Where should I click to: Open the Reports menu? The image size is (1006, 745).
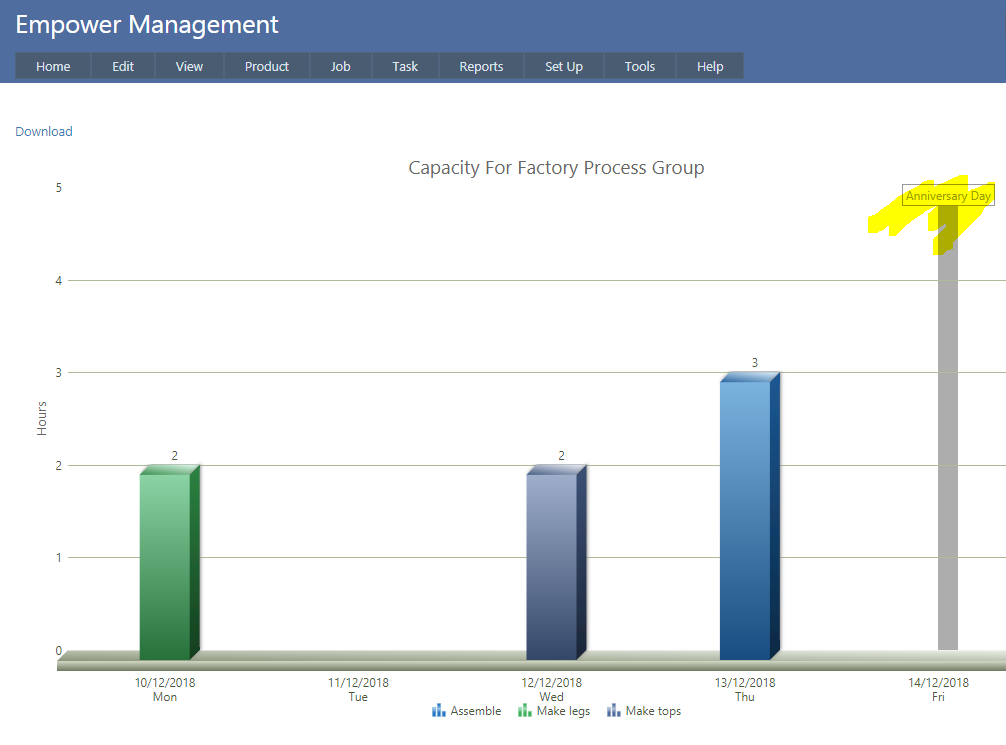click(481, 66)
